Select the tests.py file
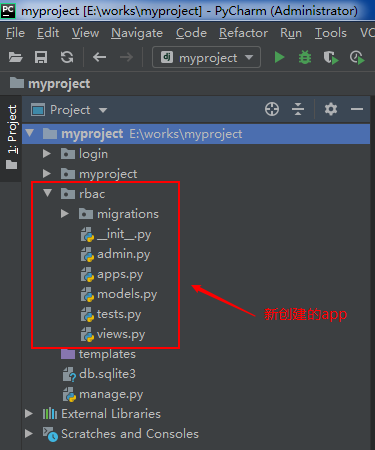Image resolution: width=375 pixels, height=450 pixels. pyautogui.click(x=111, y=314)
